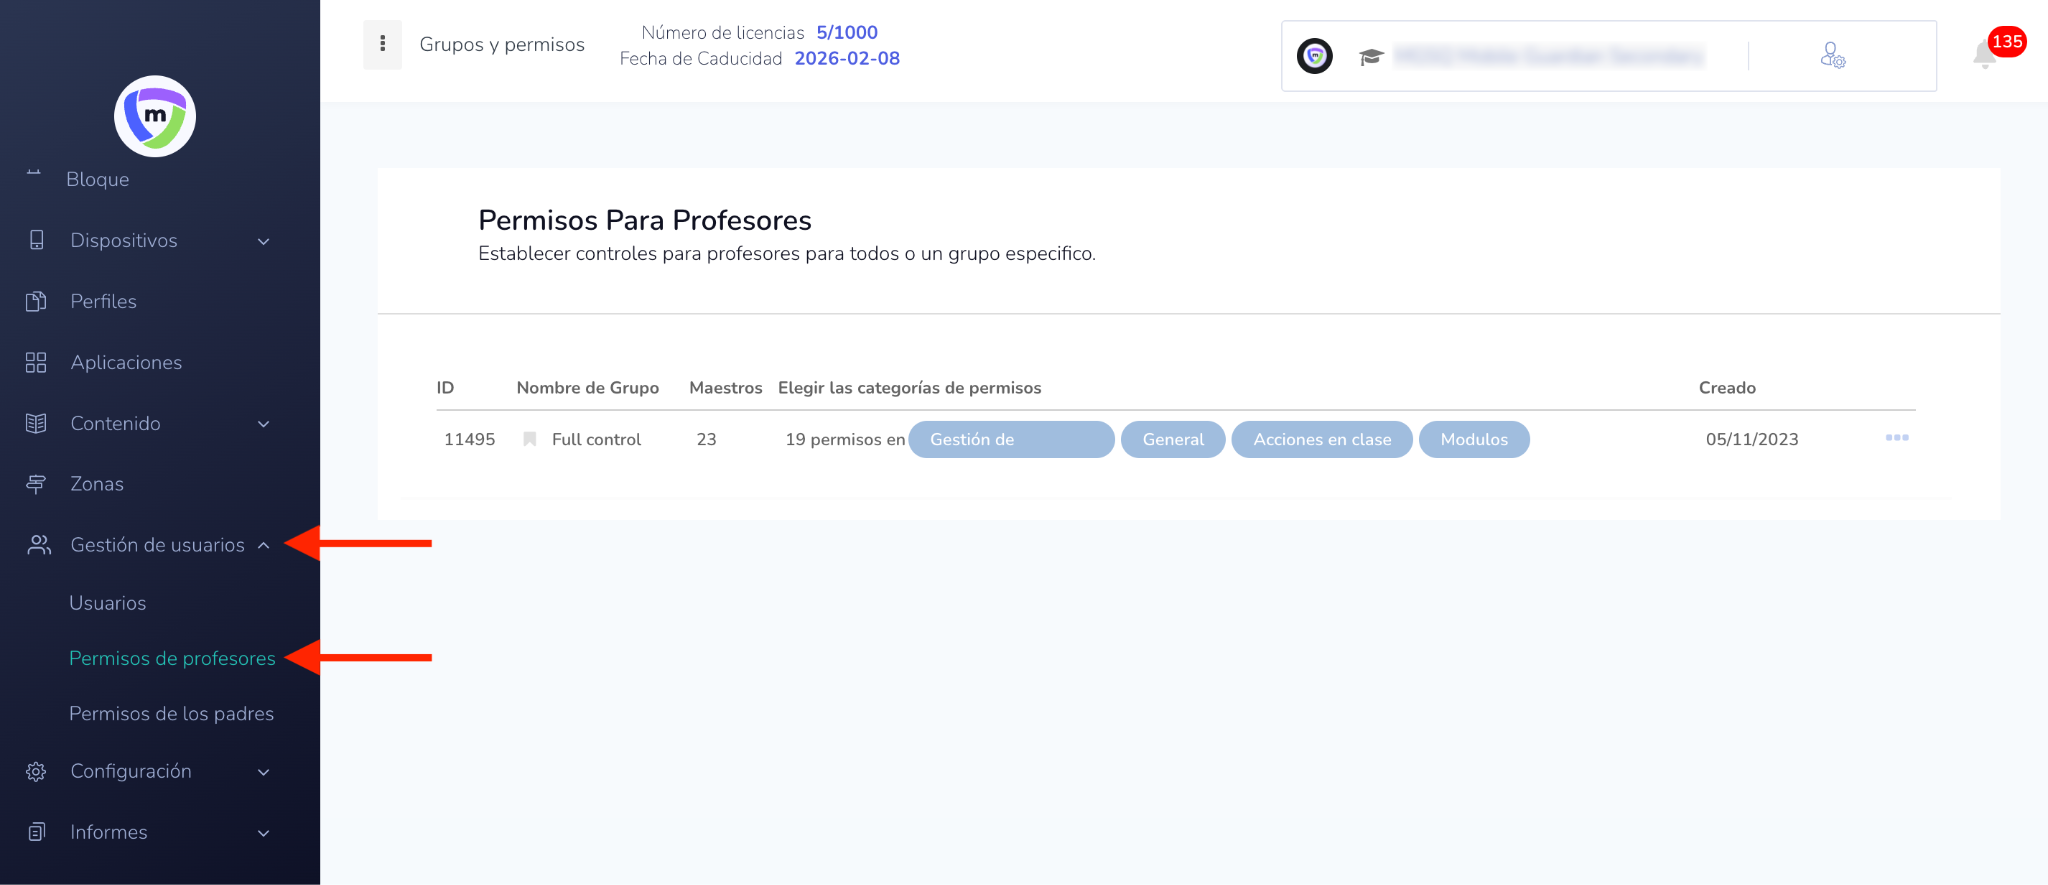
Task: Open row options ellipsis for group 11495
Action: tap(1896, 438)
